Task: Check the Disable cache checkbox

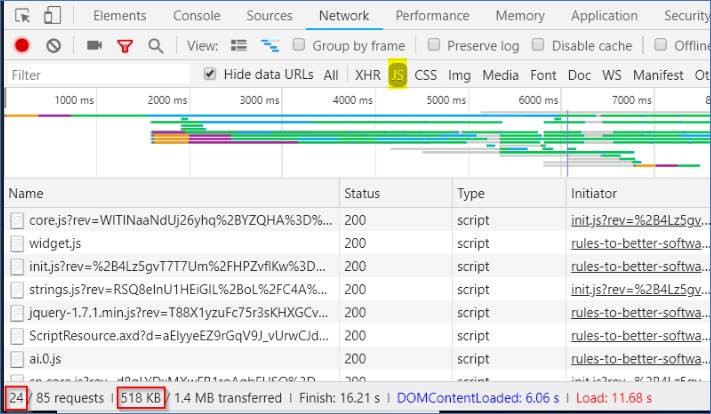Action: click(x=539, y=46)
